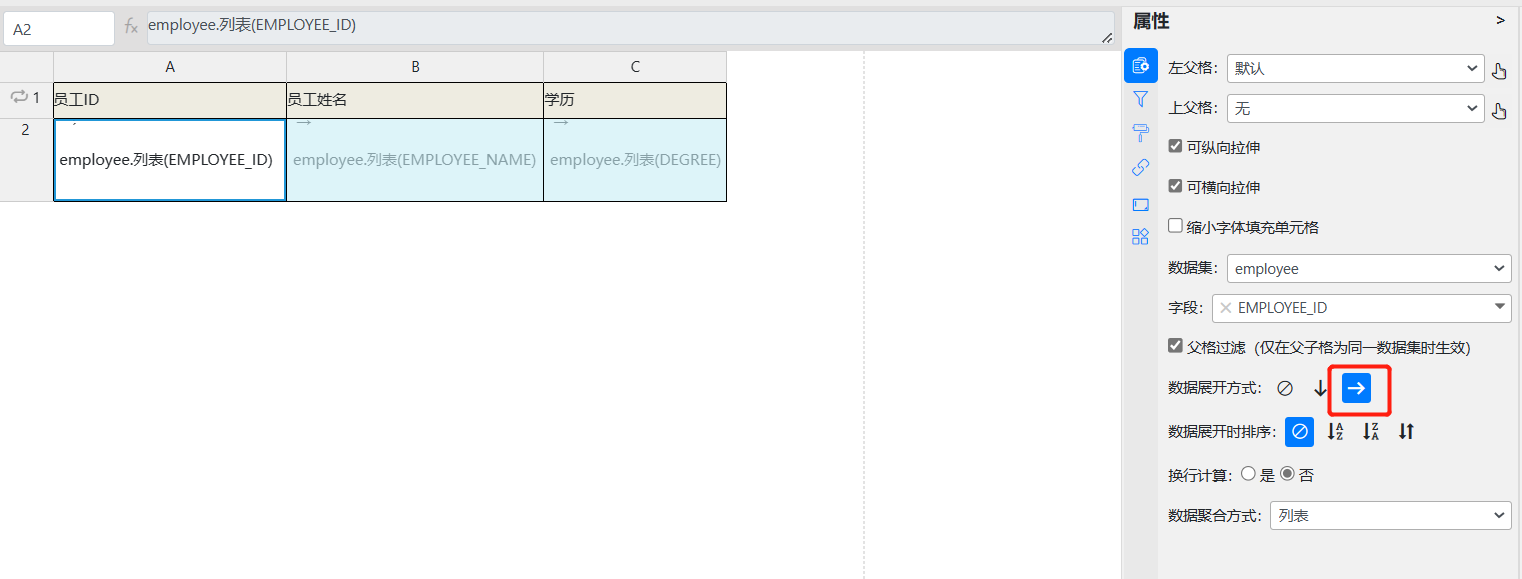Set data expansion direction rightward
1522x579 pixels.
click(x=1356, y=387)
